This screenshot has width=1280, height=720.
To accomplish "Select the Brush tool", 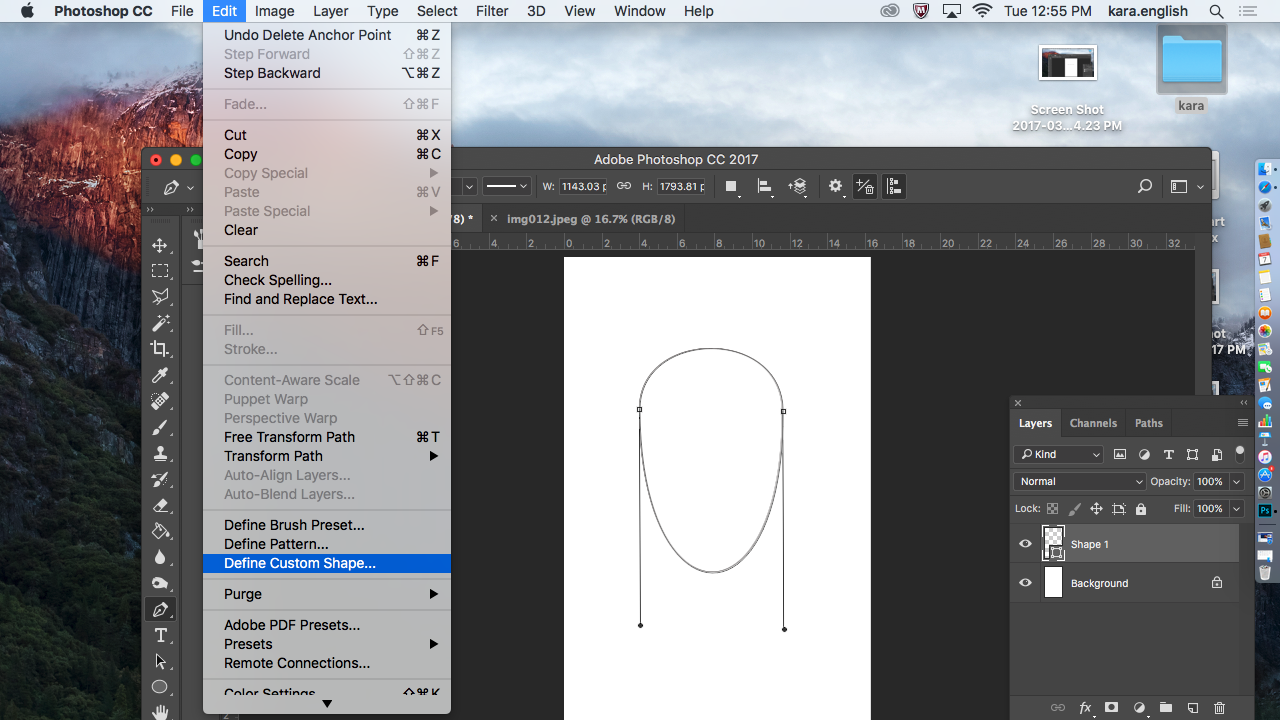I will point(161,425).
